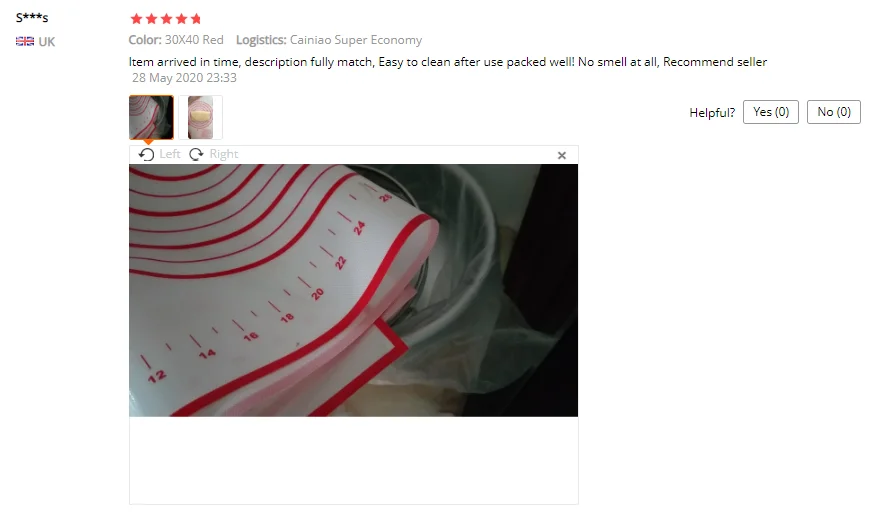
Task: Click the 'Left' rotate label
Action: pyautogui.click(x=170, y=154)
